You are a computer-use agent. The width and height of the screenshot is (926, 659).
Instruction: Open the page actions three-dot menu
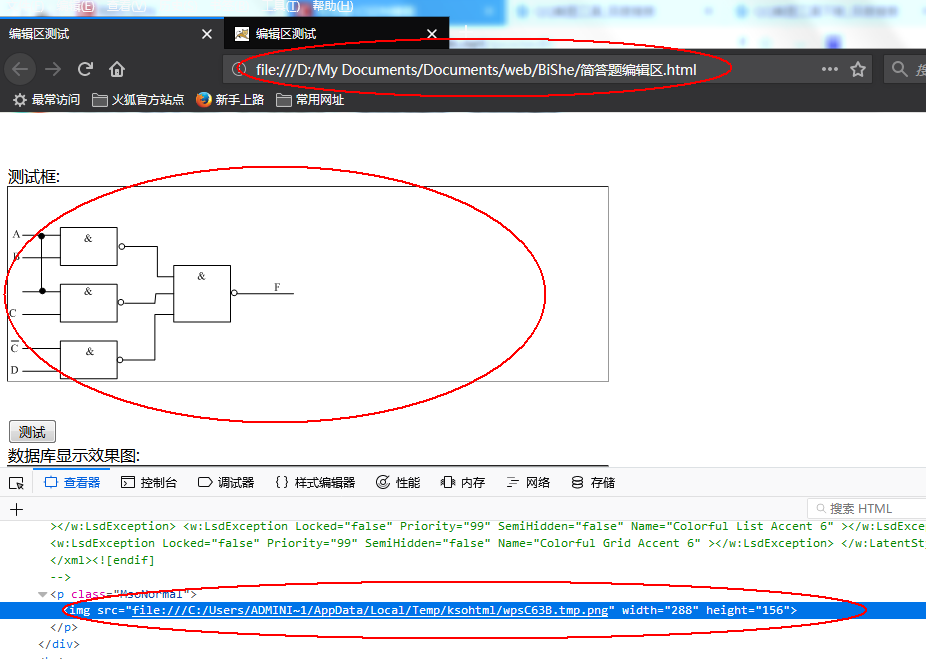830,69
